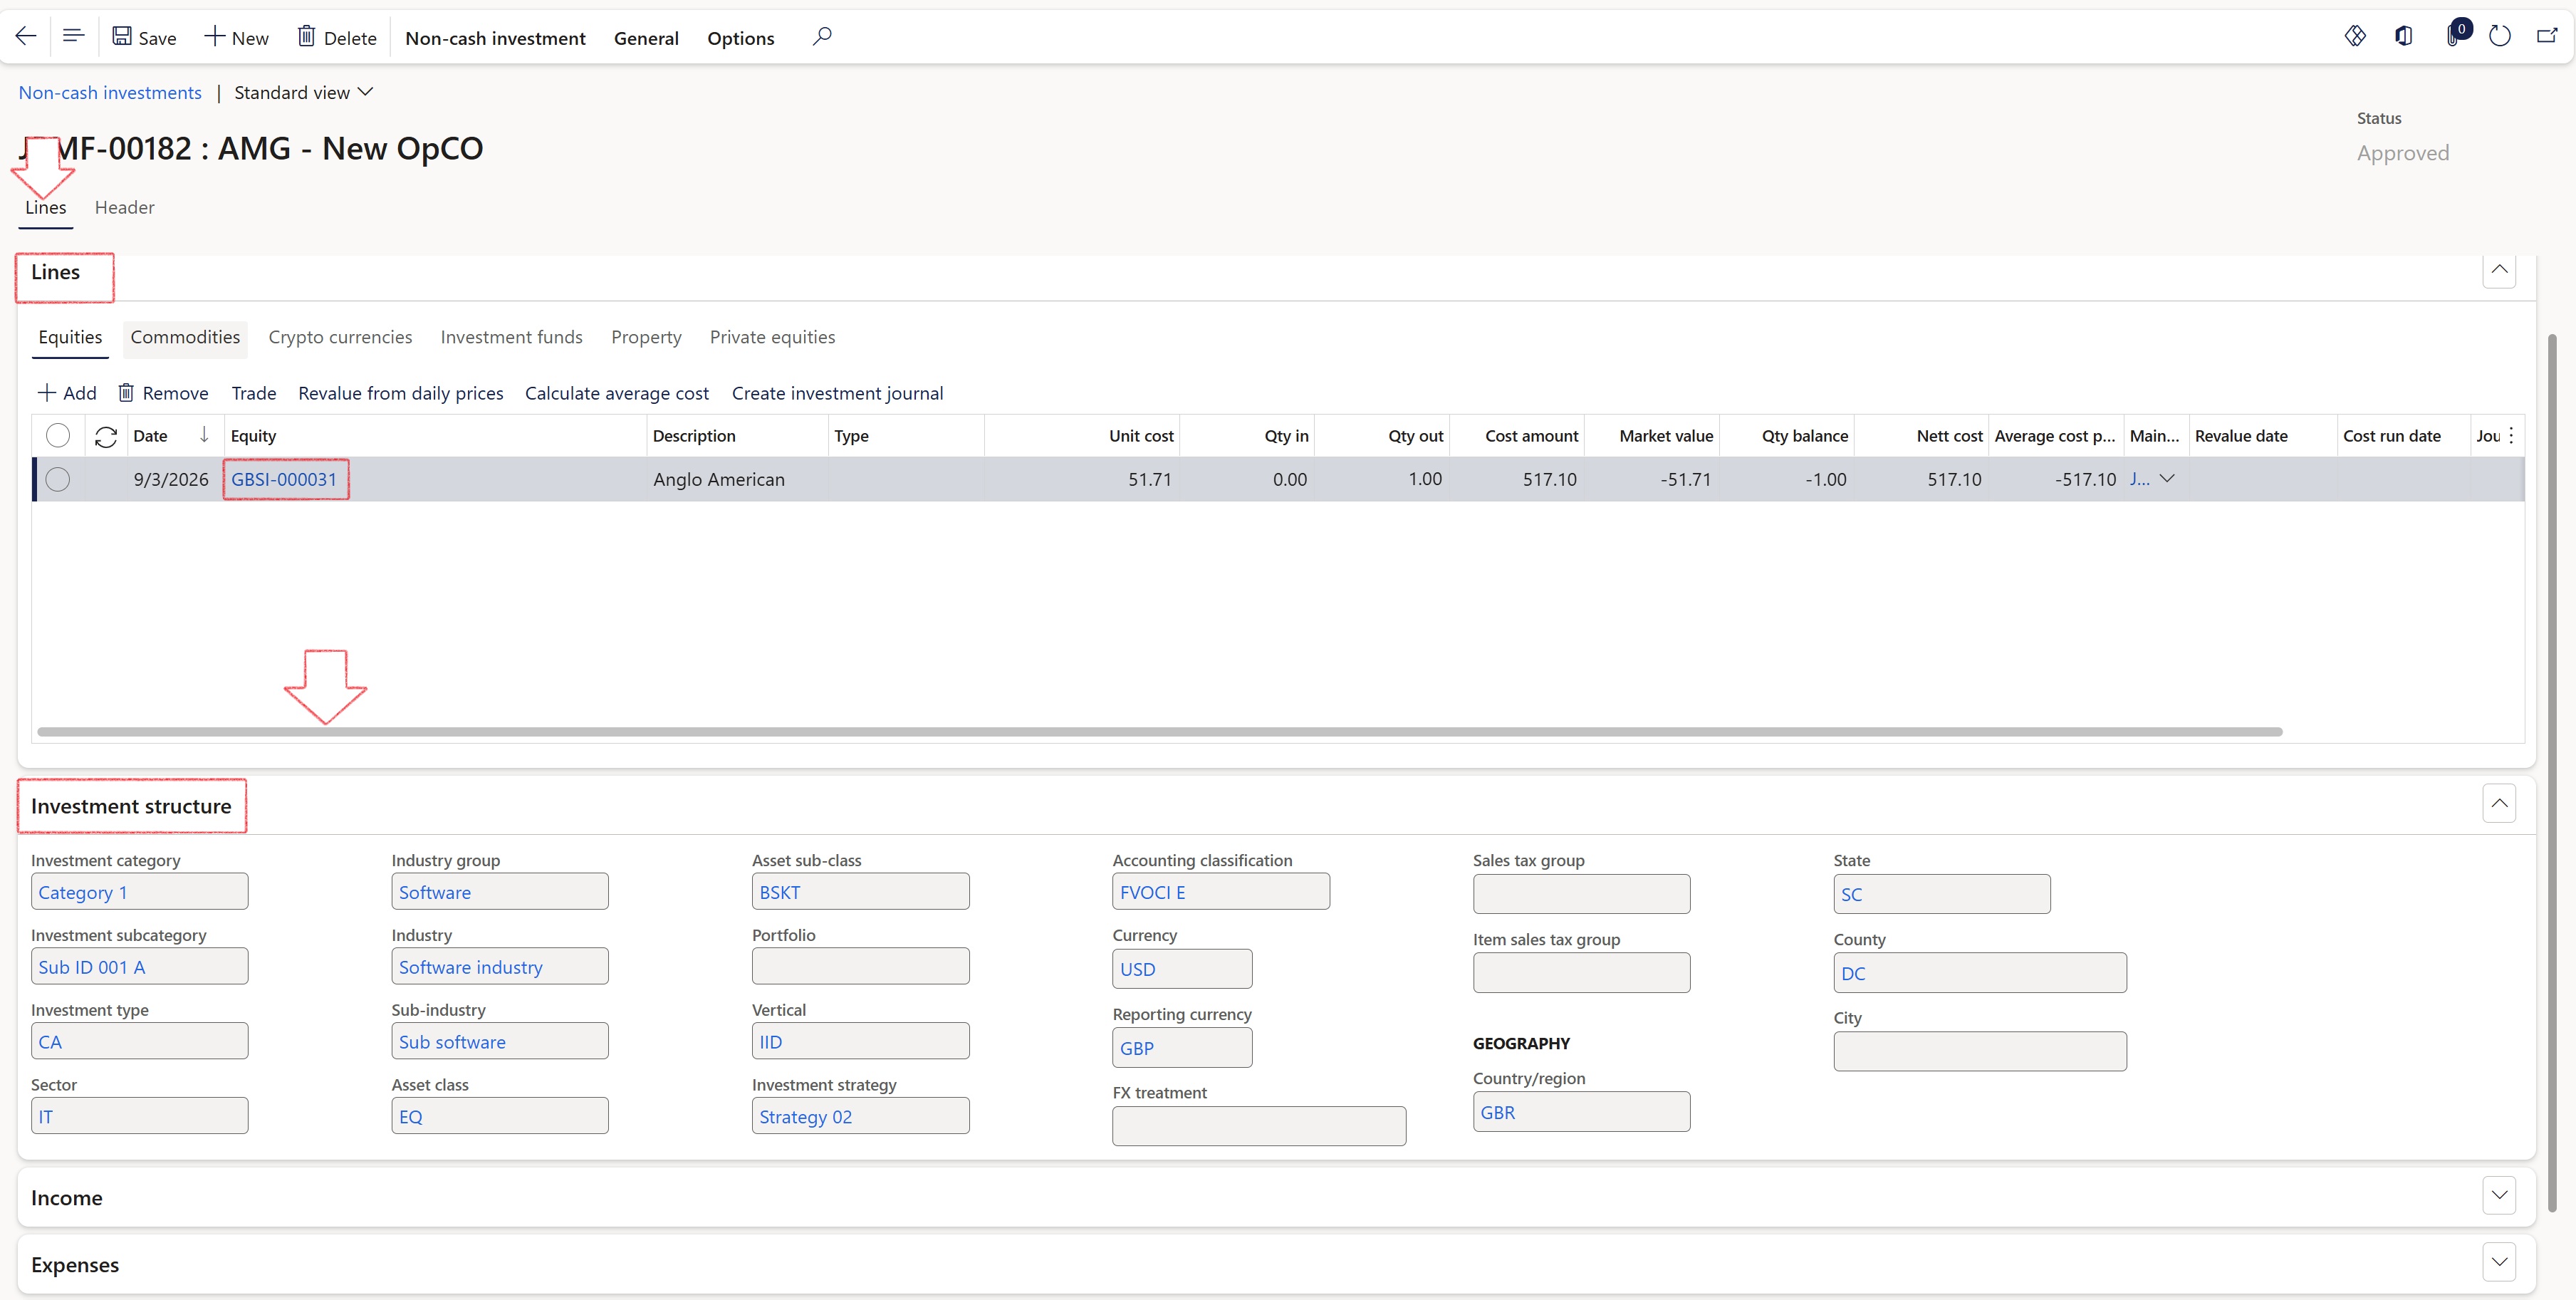This screenshot has height=1300, width=2576.
Task: Click Revalue from daily prices
Action: point(401,394)
